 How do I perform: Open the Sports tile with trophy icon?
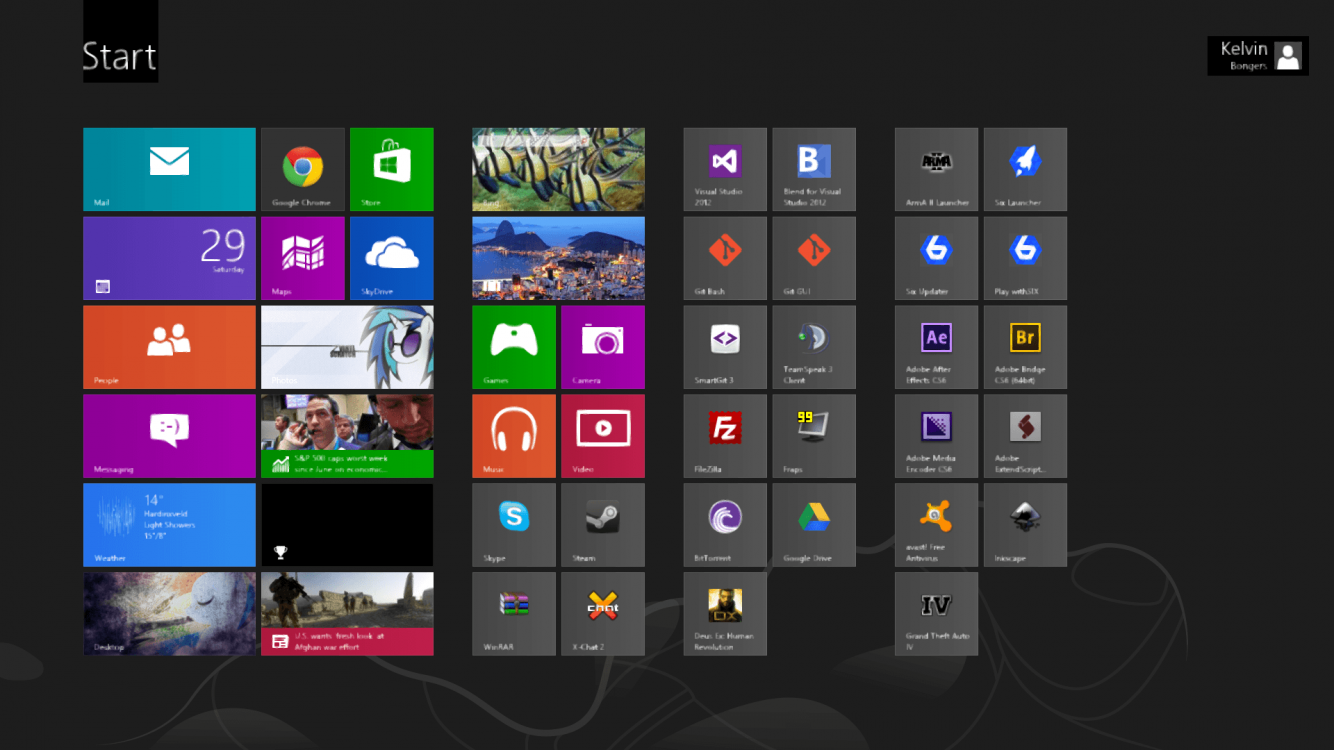[x=347, y=525]
